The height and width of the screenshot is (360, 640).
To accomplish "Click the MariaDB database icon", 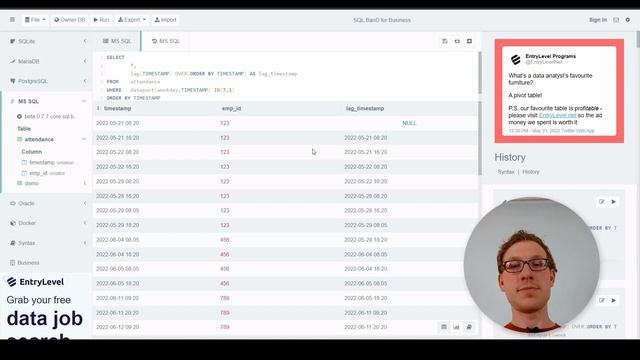I will (13, 61).
